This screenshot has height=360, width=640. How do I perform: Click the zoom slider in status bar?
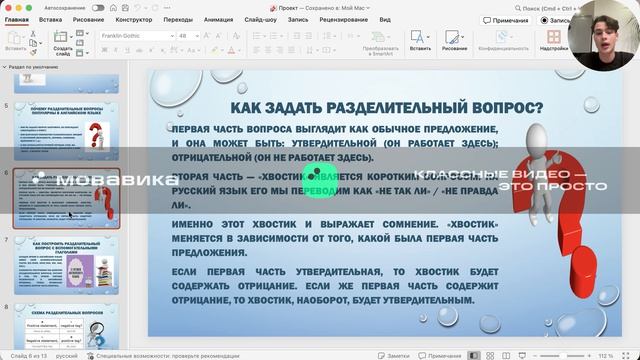tap(562, 356)
